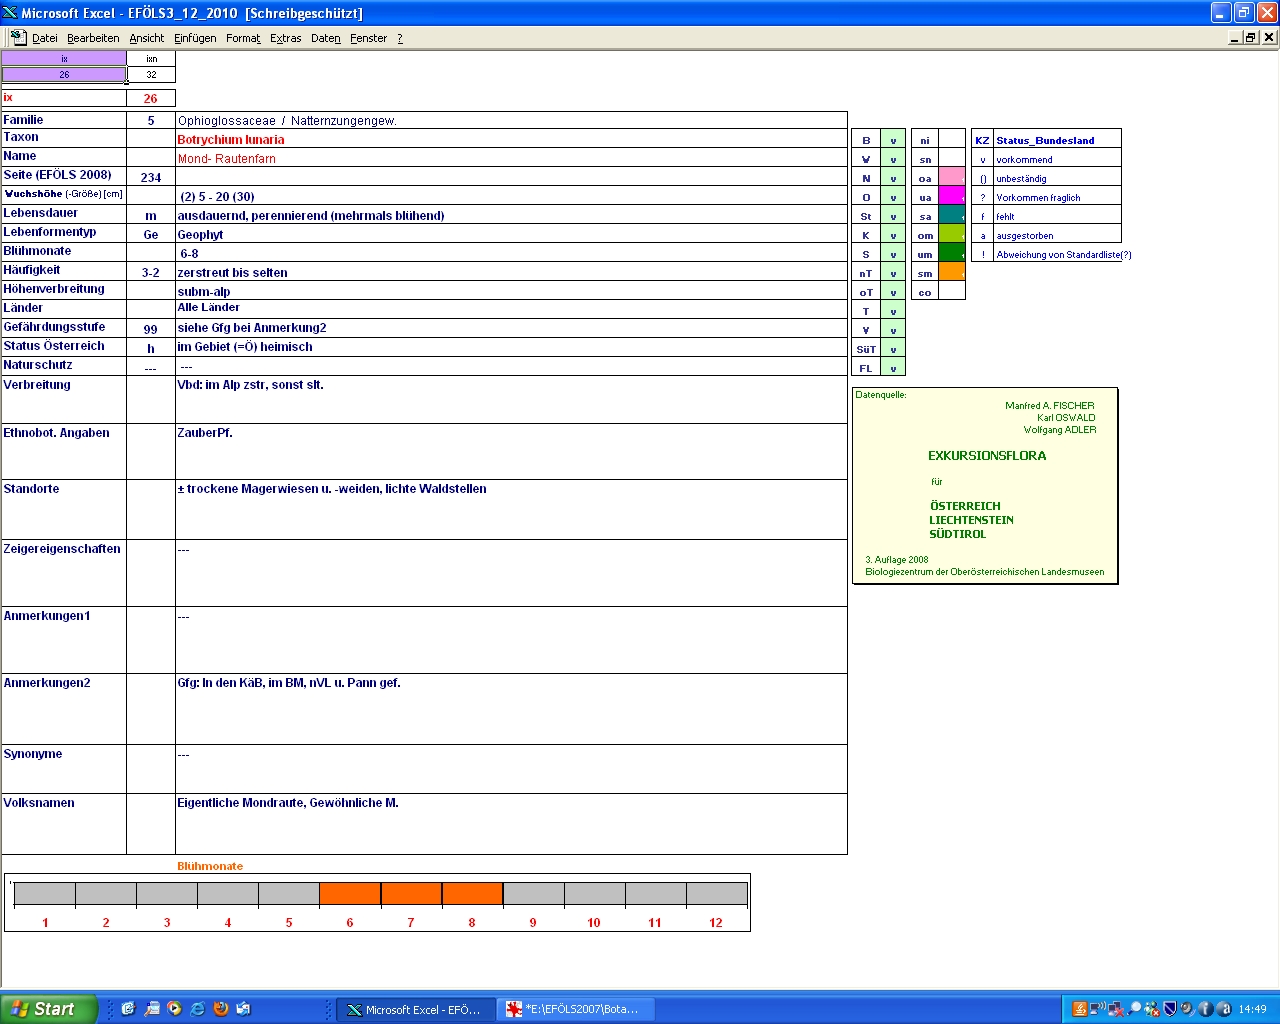Select the Volksnamen cell 'Eigentliche Mondraute'
This screenshot has width=1280, height=1024.
click(x=511, y=824)
